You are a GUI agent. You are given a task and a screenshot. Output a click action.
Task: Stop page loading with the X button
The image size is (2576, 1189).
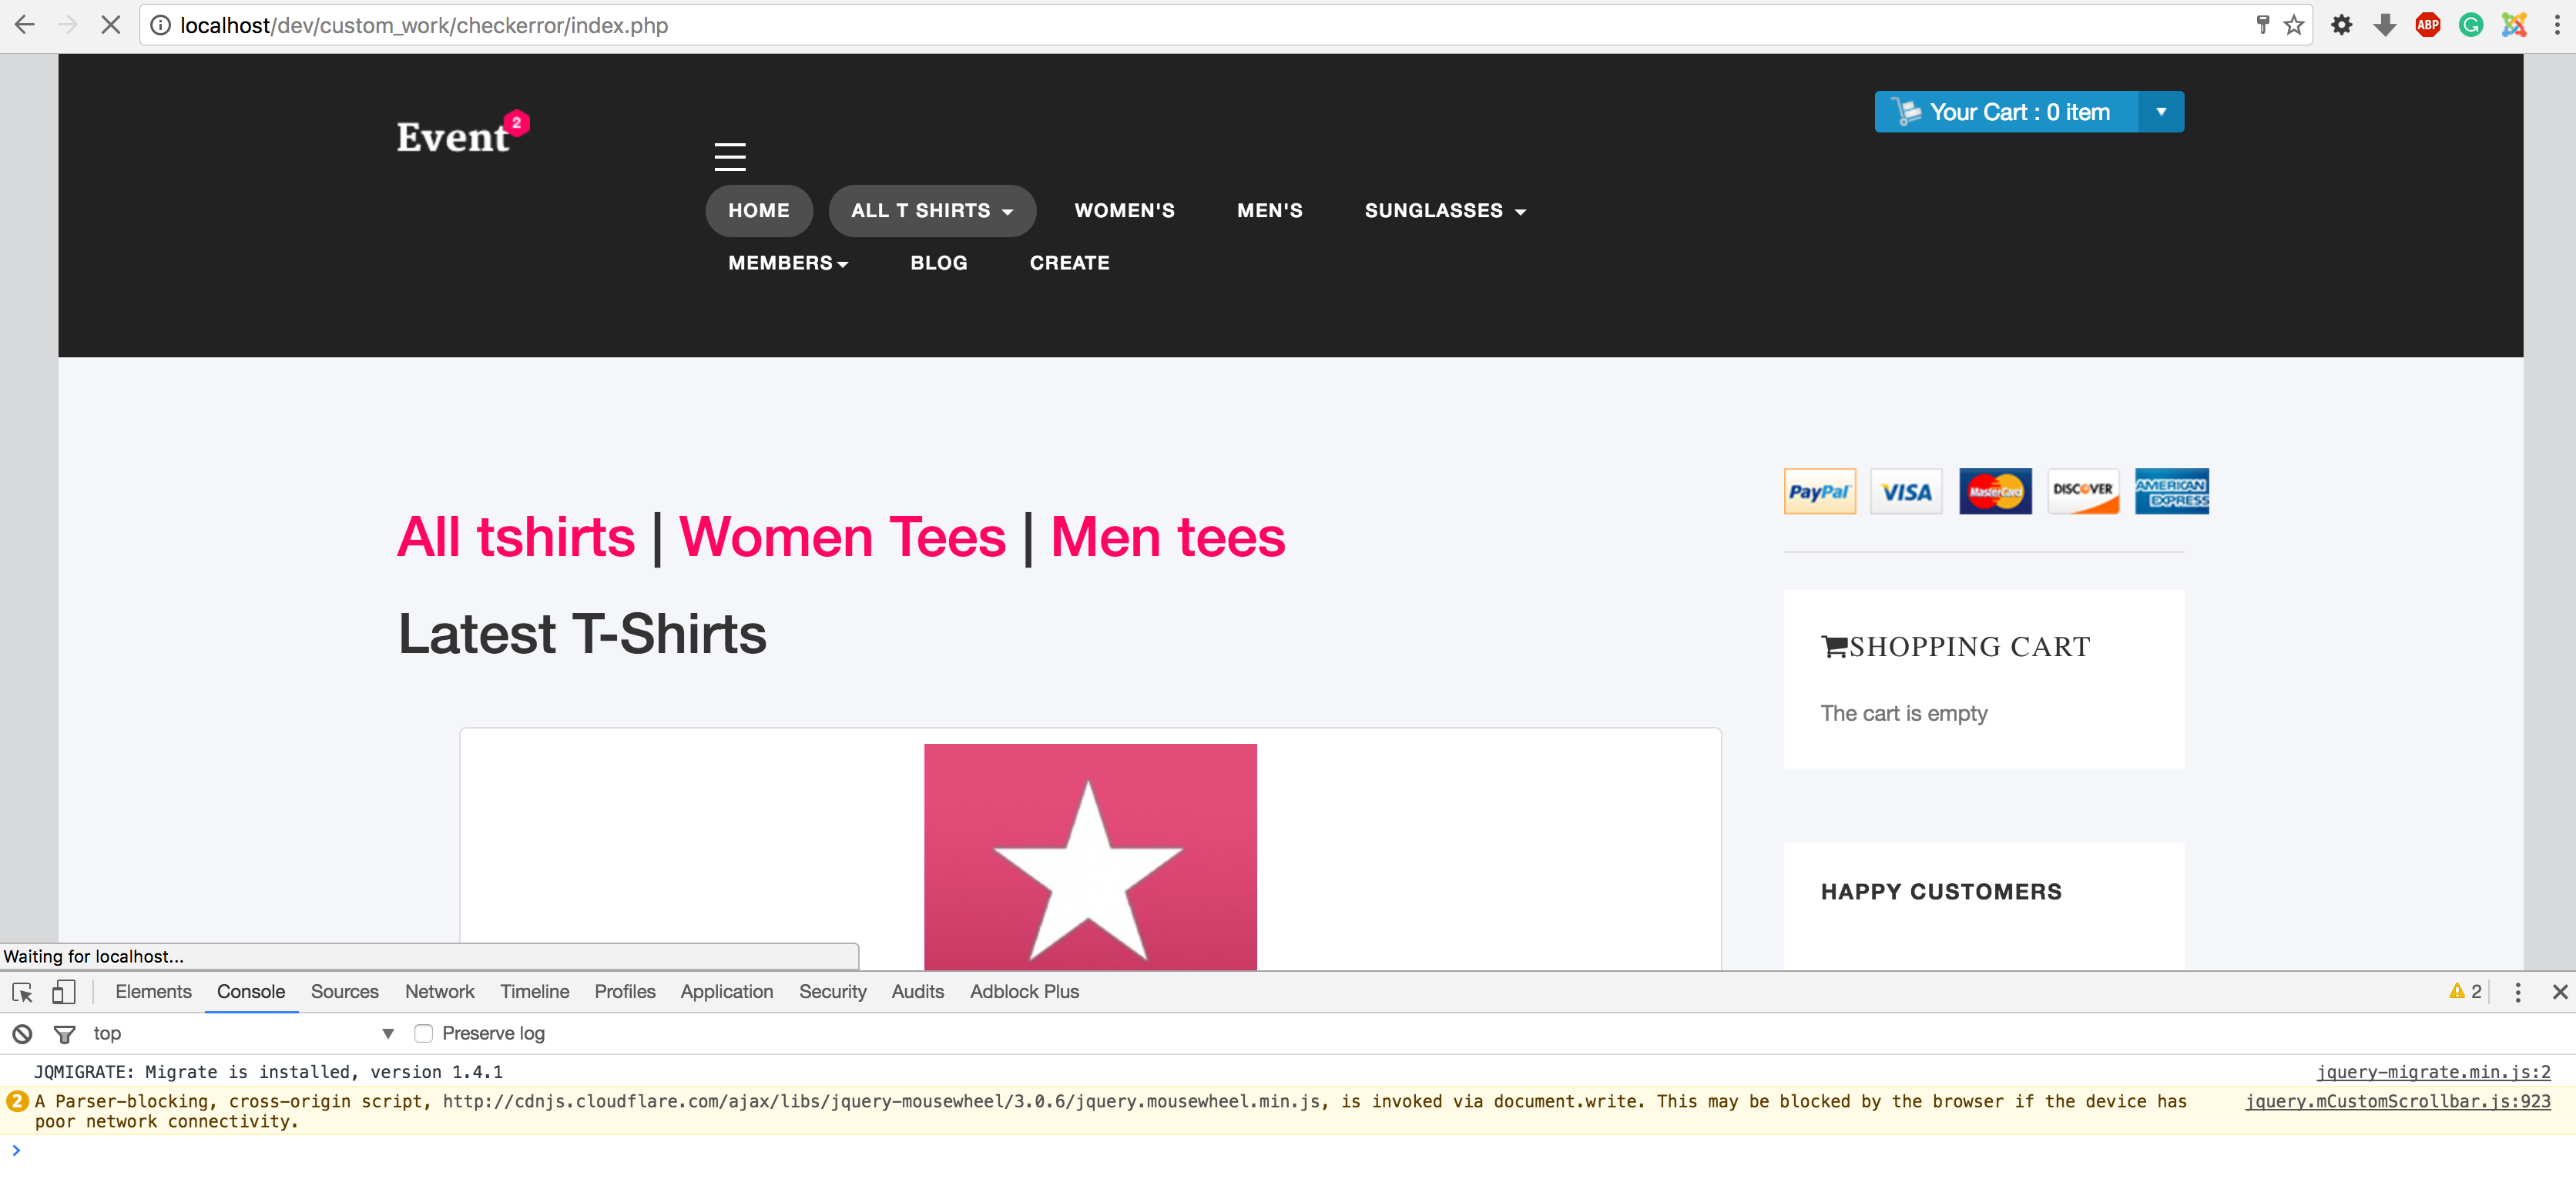pos(110,25)
